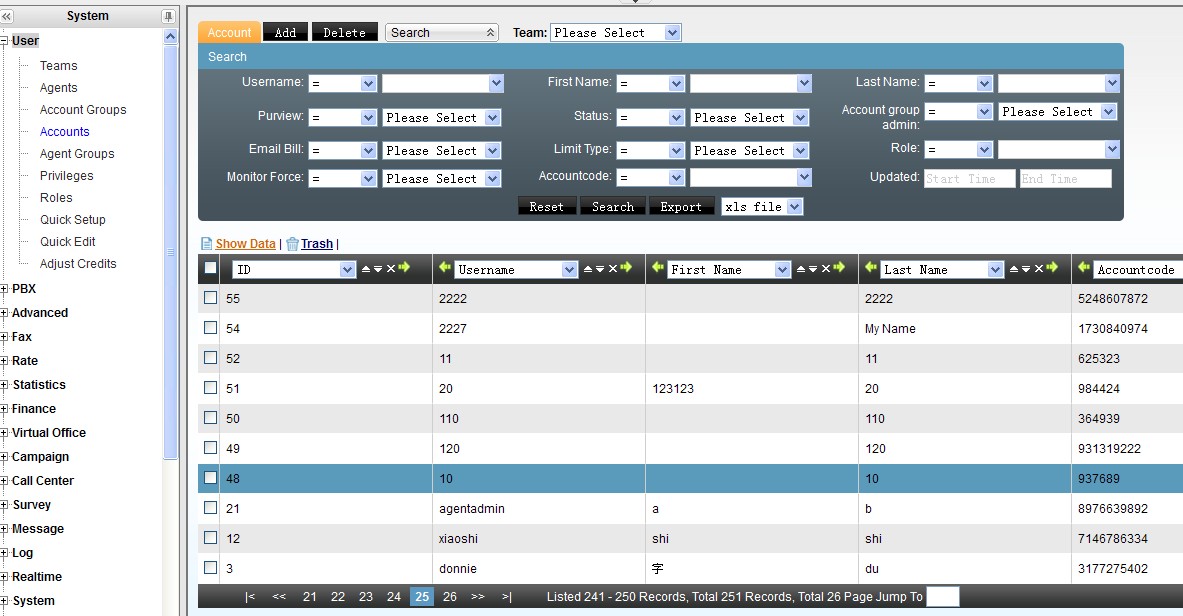This screenshot has width=1183, height=616.
Task: Sort the Username column descending
Action: pos(599,269)
